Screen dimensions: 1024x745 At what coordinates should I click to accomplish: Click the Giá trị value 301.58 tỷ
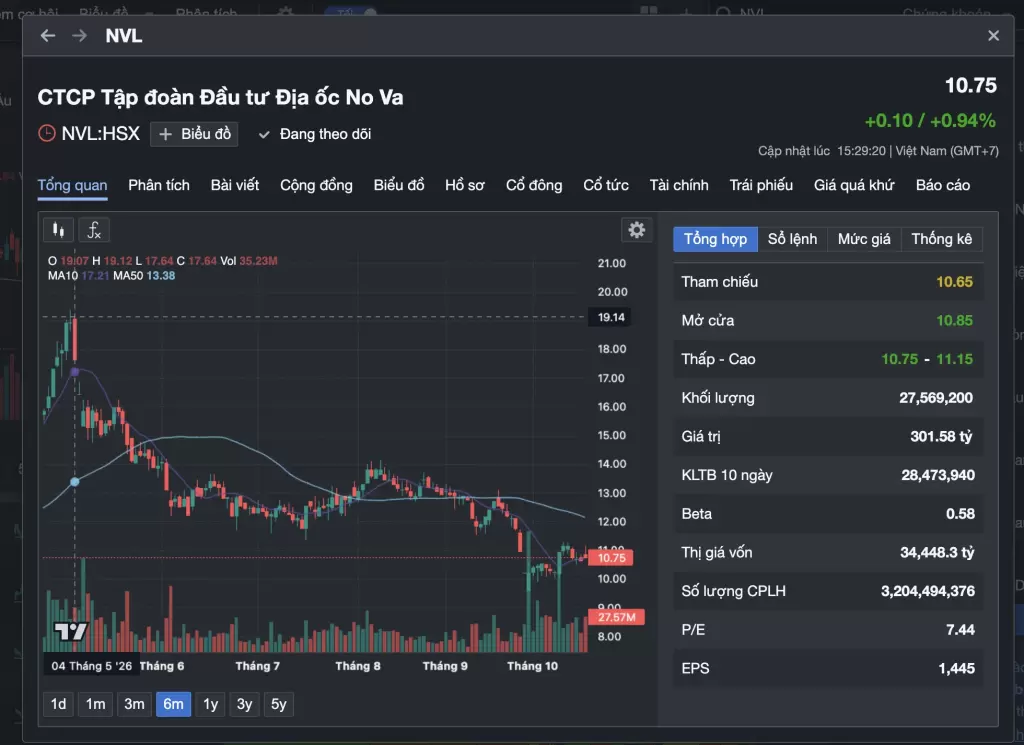941,436
